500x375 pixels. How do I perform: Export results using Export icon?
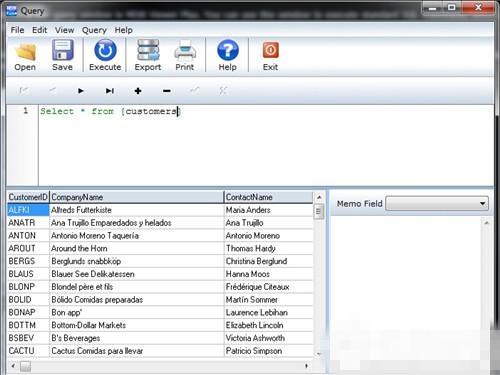tap(148, 55)
